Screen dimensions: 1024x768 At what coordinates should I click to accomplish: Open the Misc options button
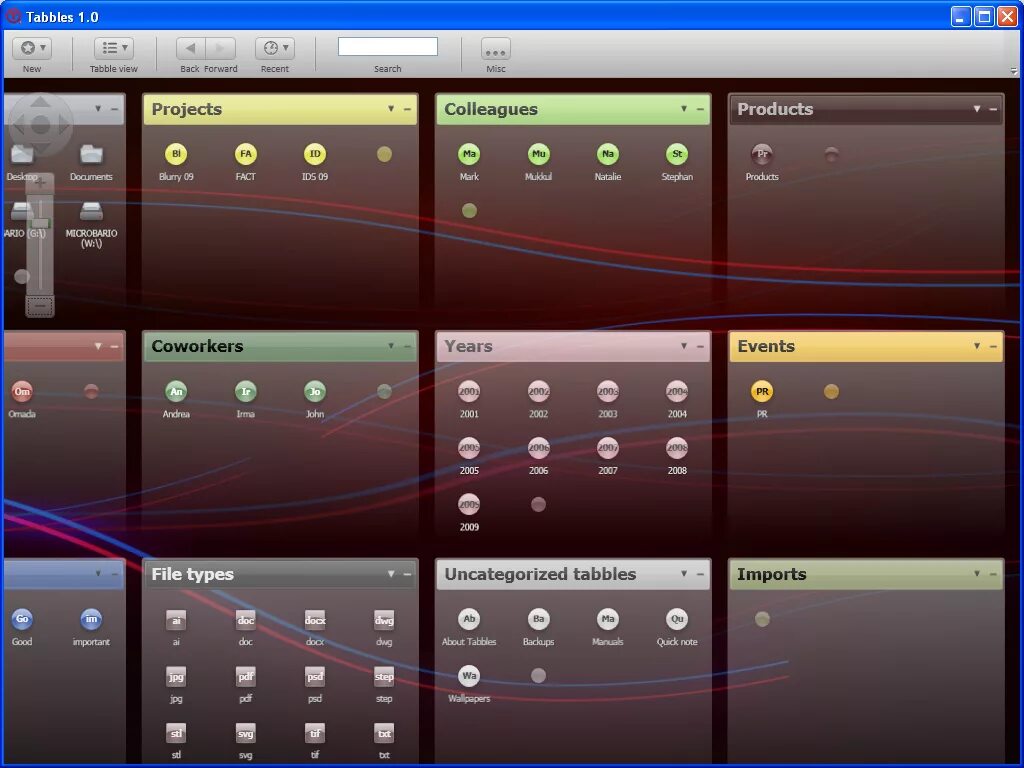click(x=496, y=48)
